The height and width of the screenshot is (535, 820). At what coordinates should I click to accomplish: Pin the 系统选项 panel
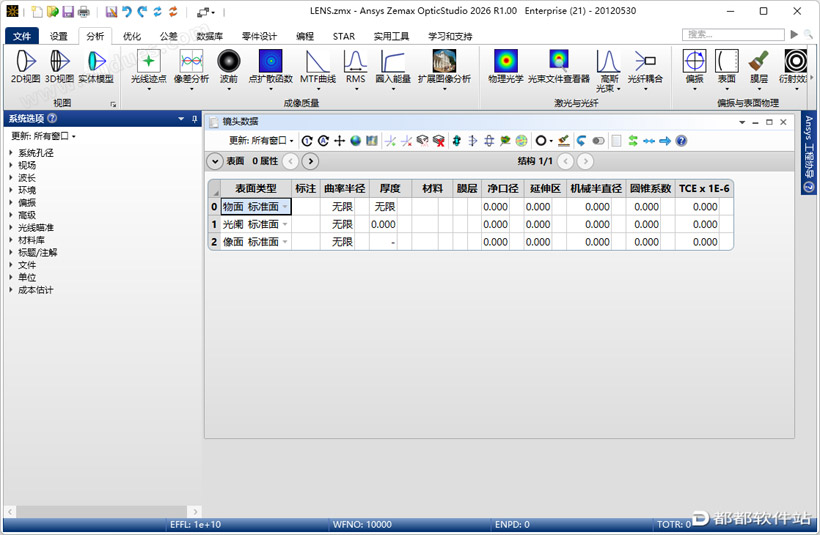click(195, 119)
